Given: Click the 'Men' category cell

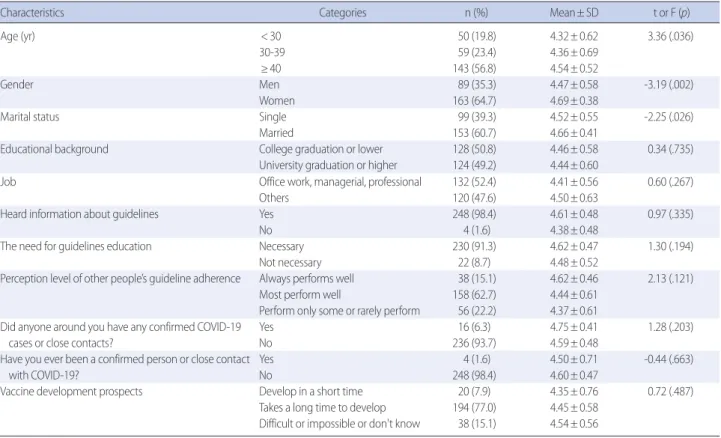Looking at the screenshot, I should pos(269,85).
